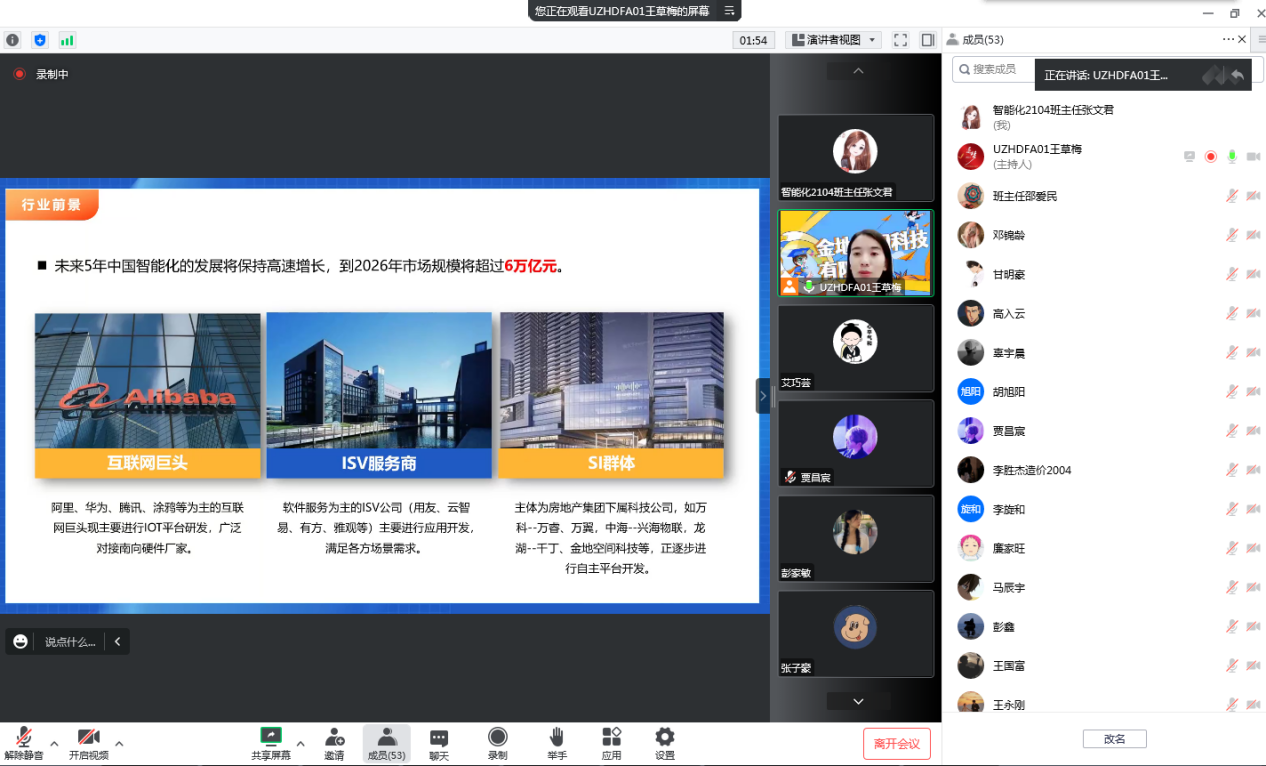Click the 改名 rename button

point(1114,739)
